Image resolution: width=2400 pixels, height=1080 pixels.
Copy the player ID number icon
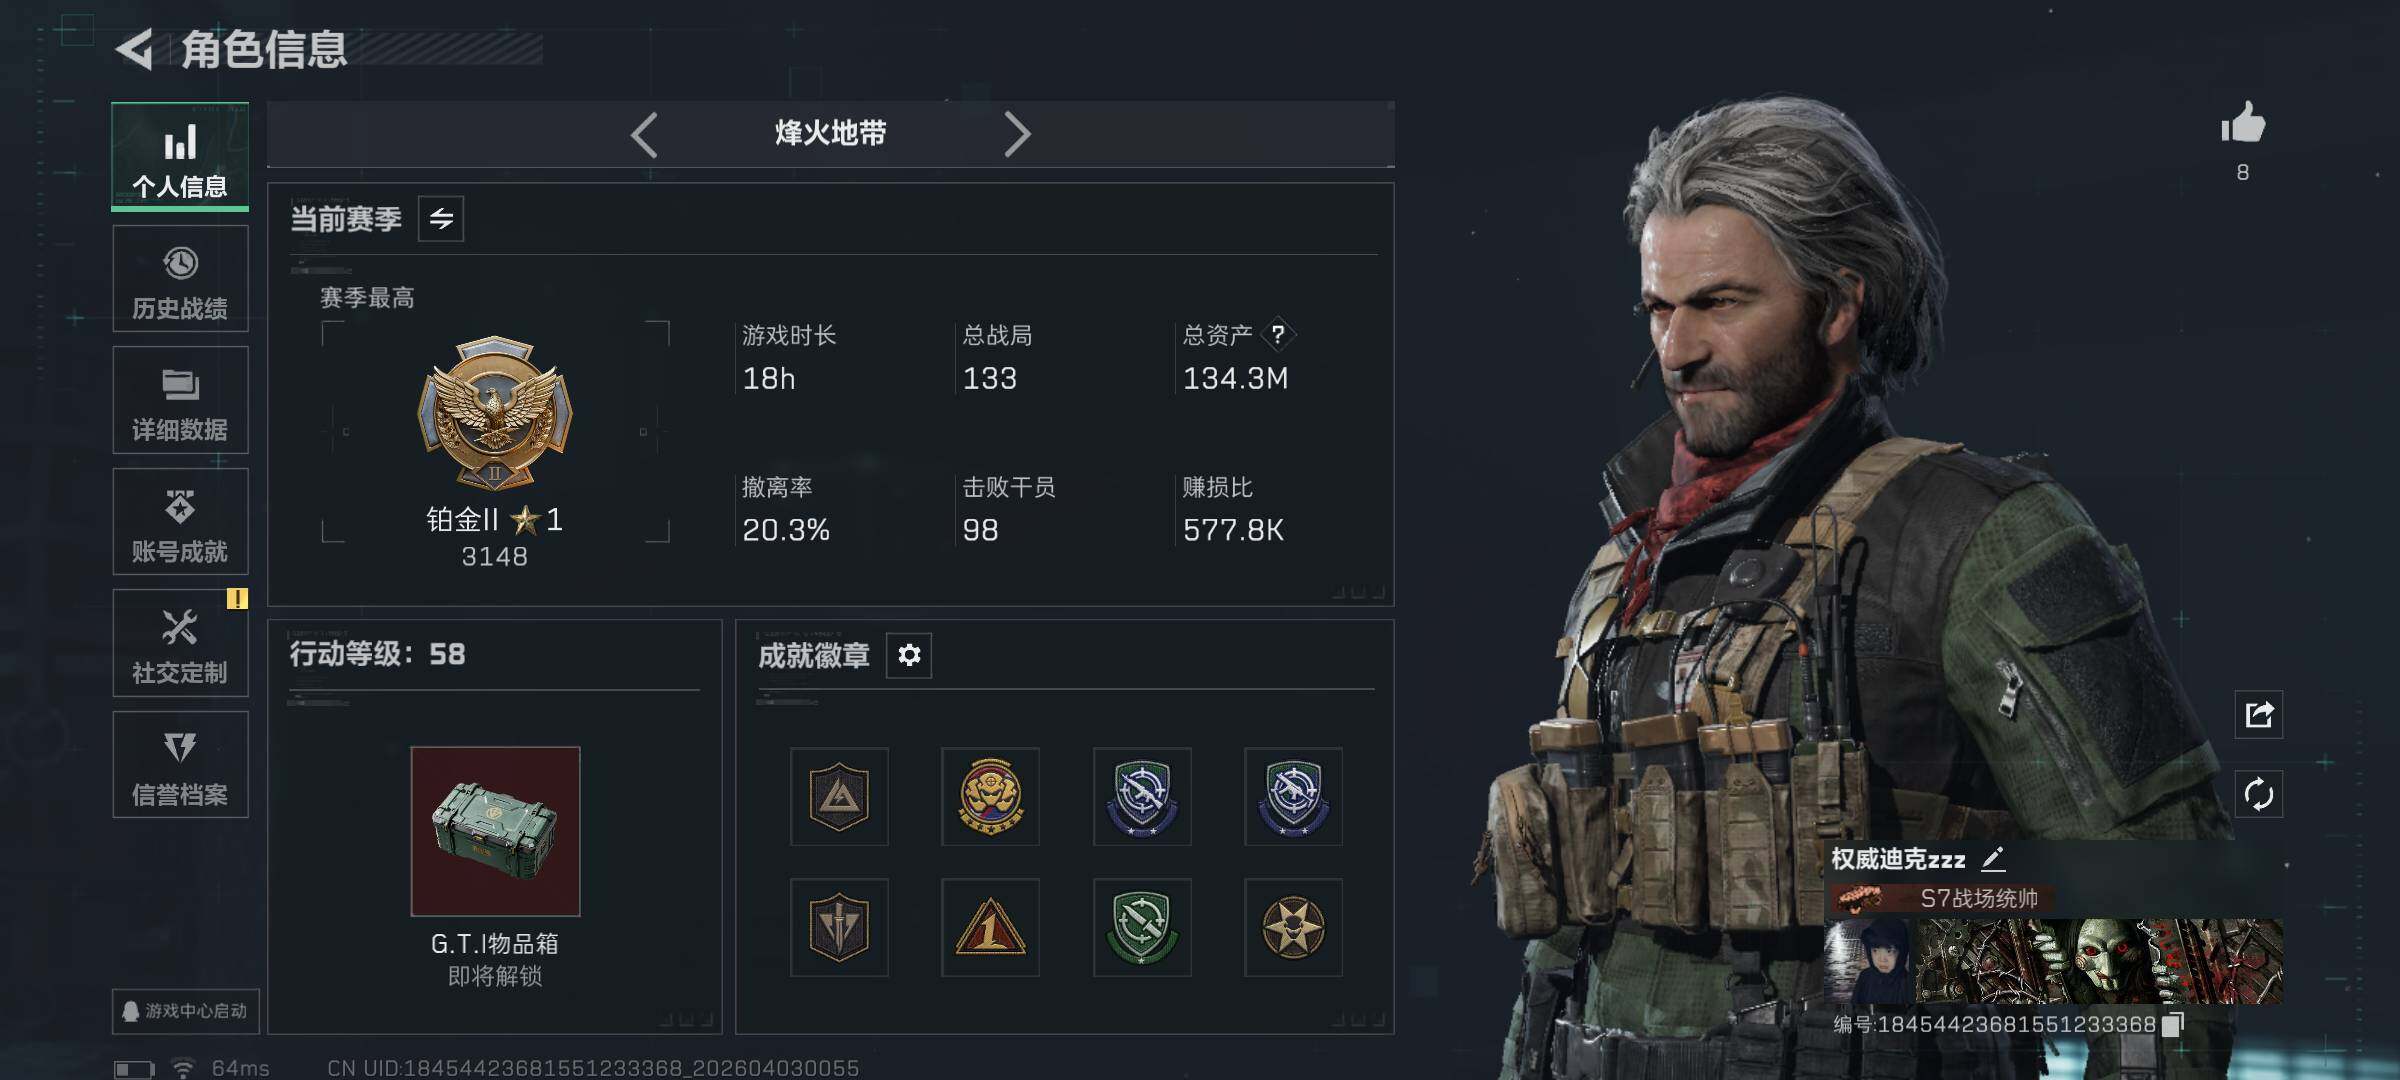2173,1024
